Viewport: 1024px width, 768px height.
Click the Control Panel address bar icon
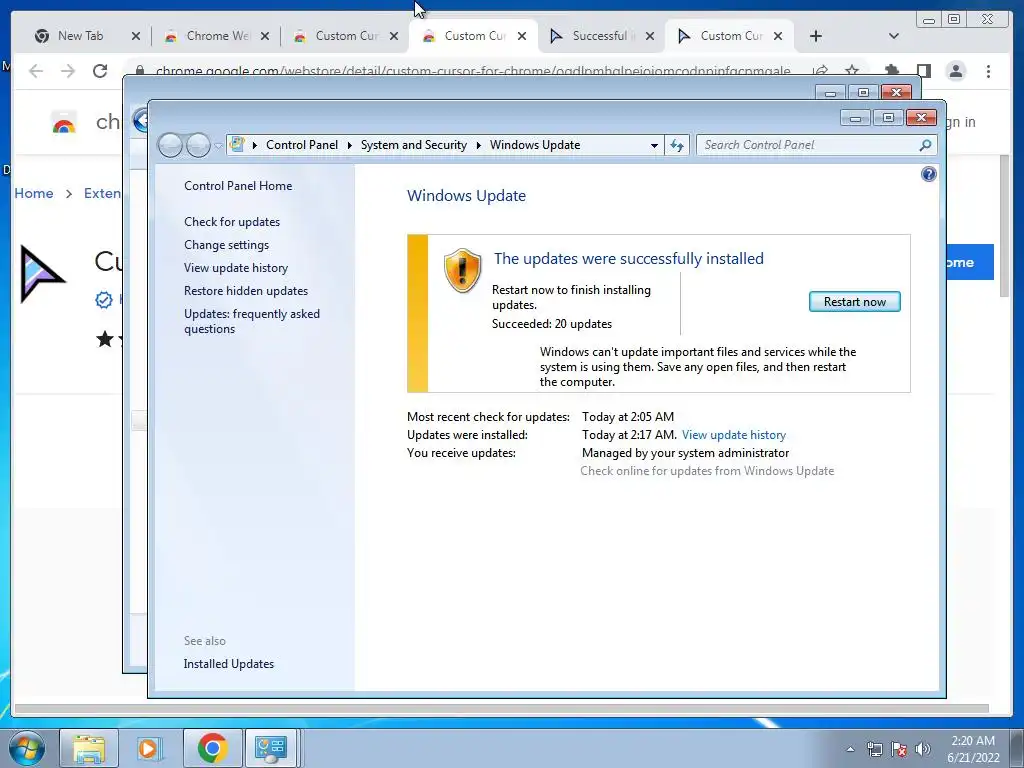[237, 144]
